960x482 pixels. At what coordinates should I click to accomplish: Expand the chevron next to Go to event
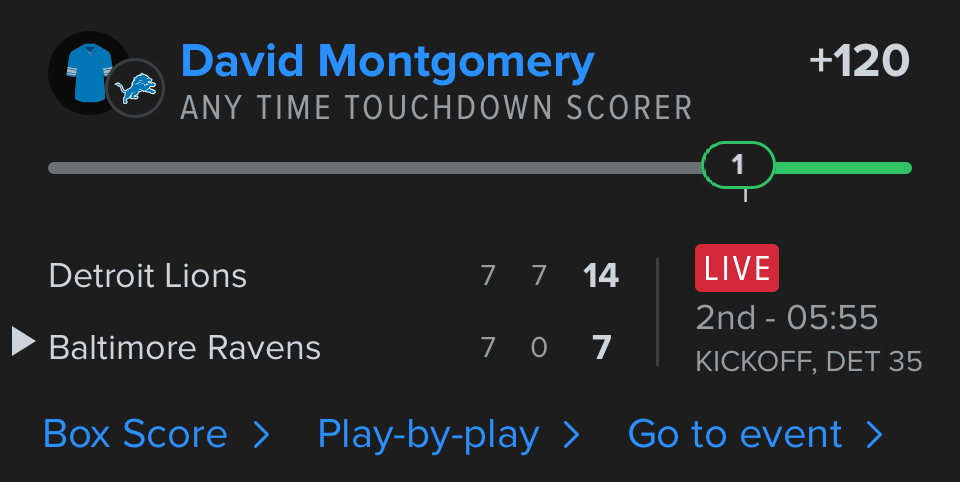coord(875,434)
